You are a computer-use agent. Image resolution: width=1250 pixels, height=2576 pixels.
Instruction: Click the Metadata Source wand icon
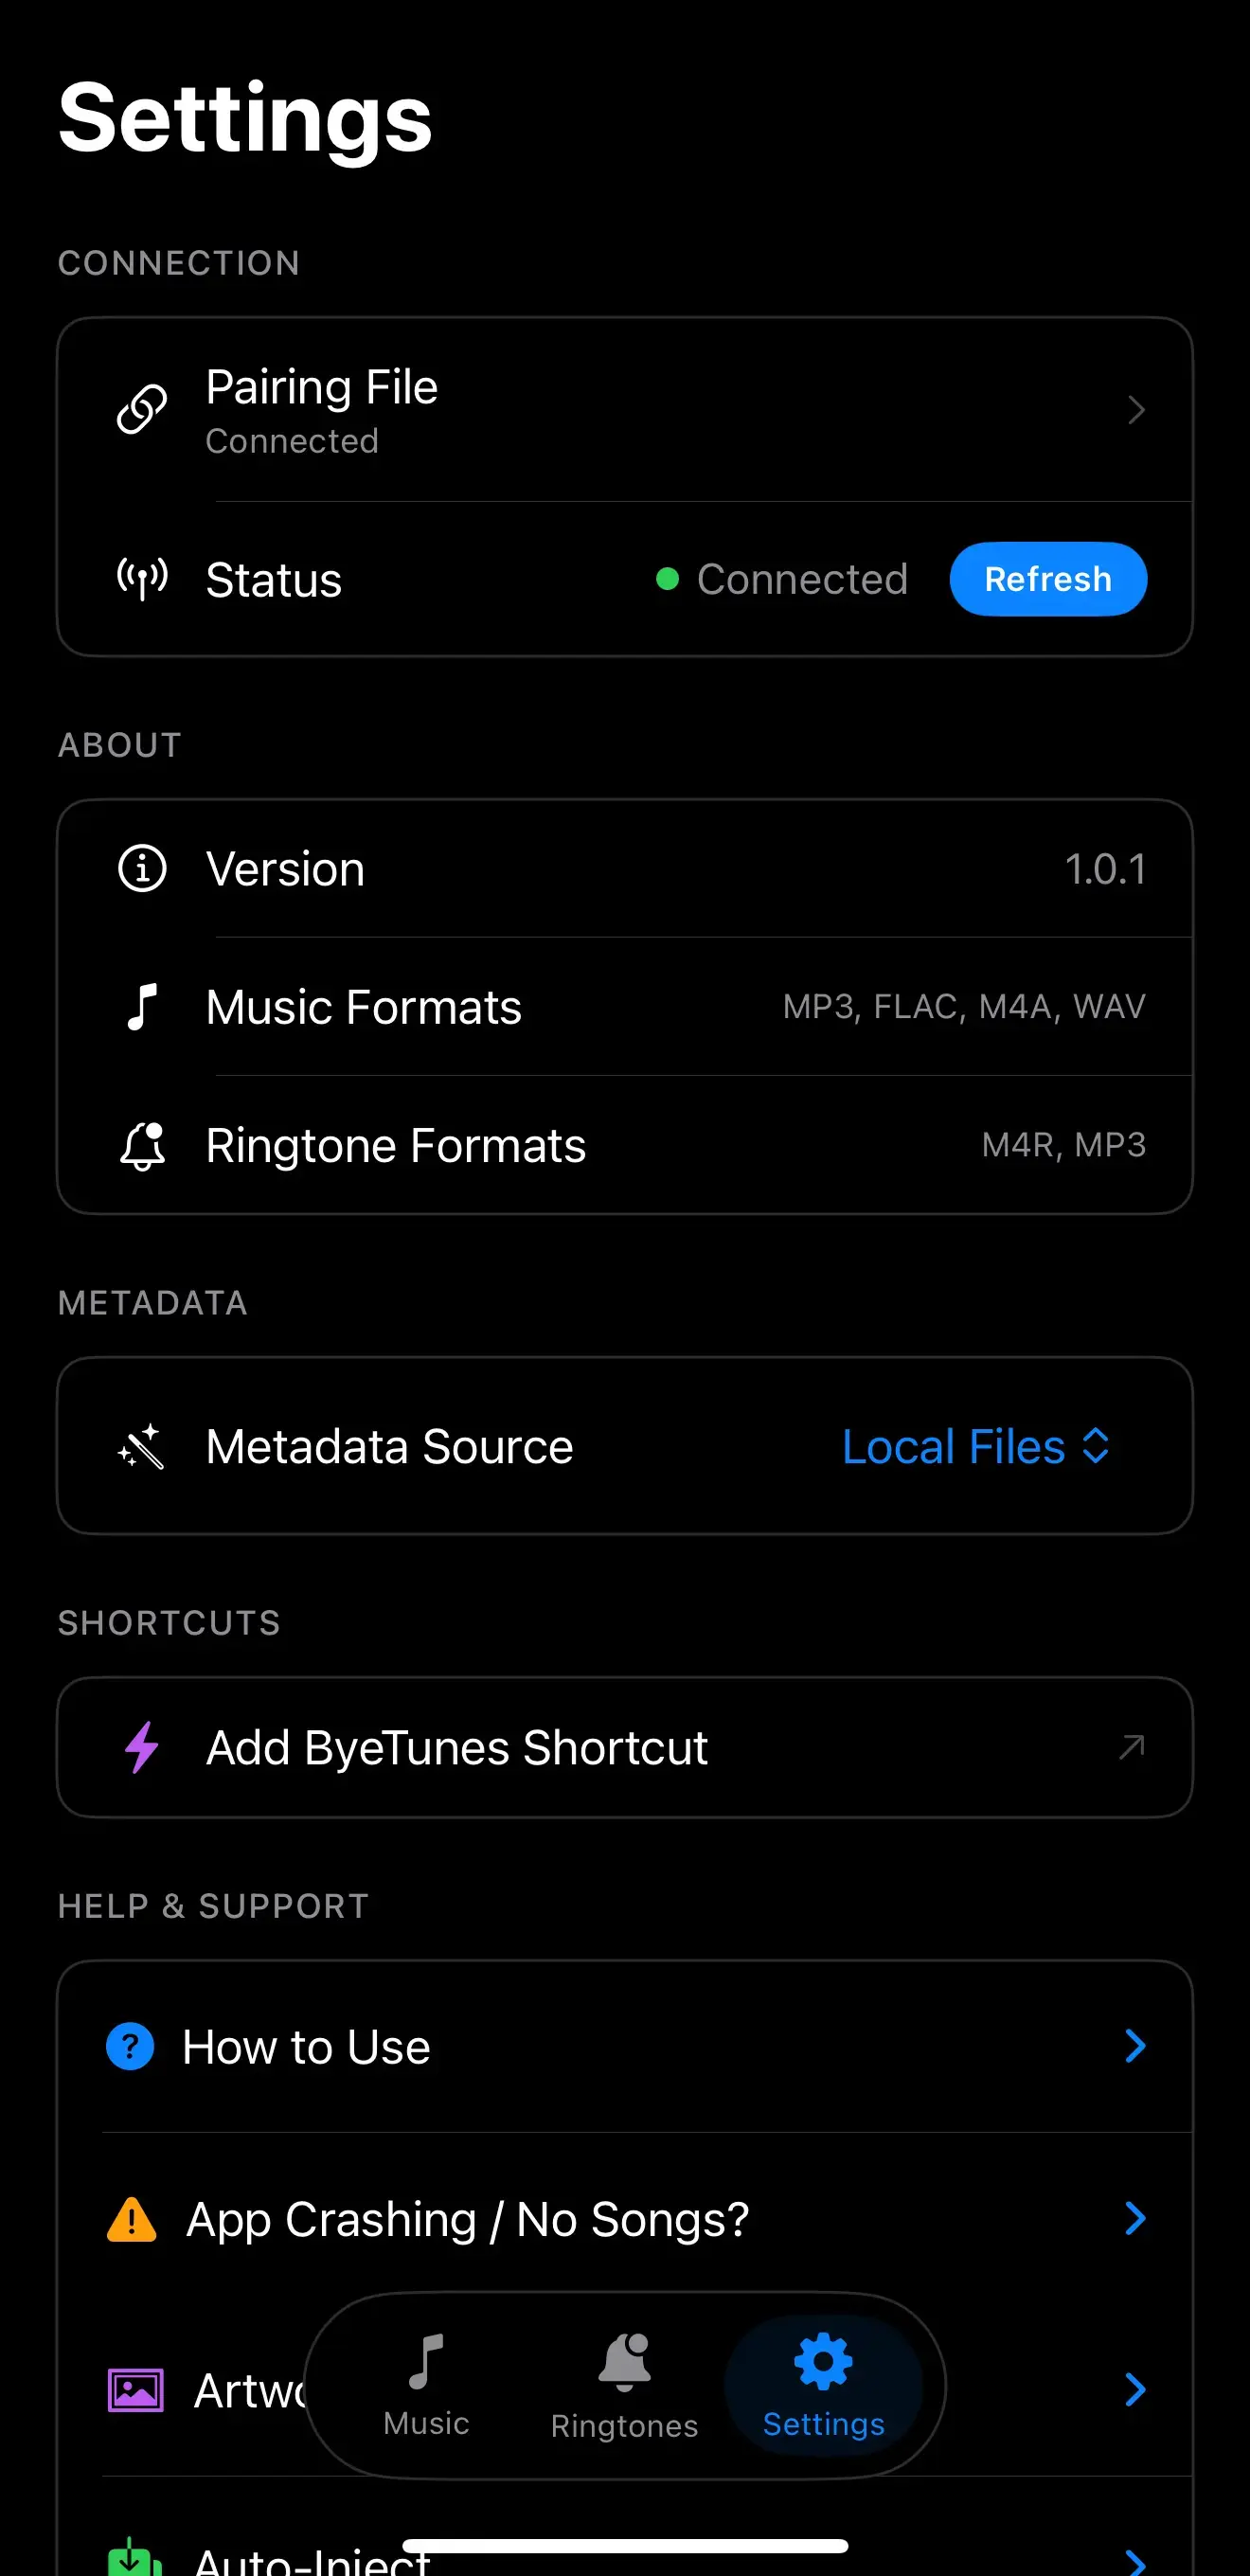pos(140,1447)
